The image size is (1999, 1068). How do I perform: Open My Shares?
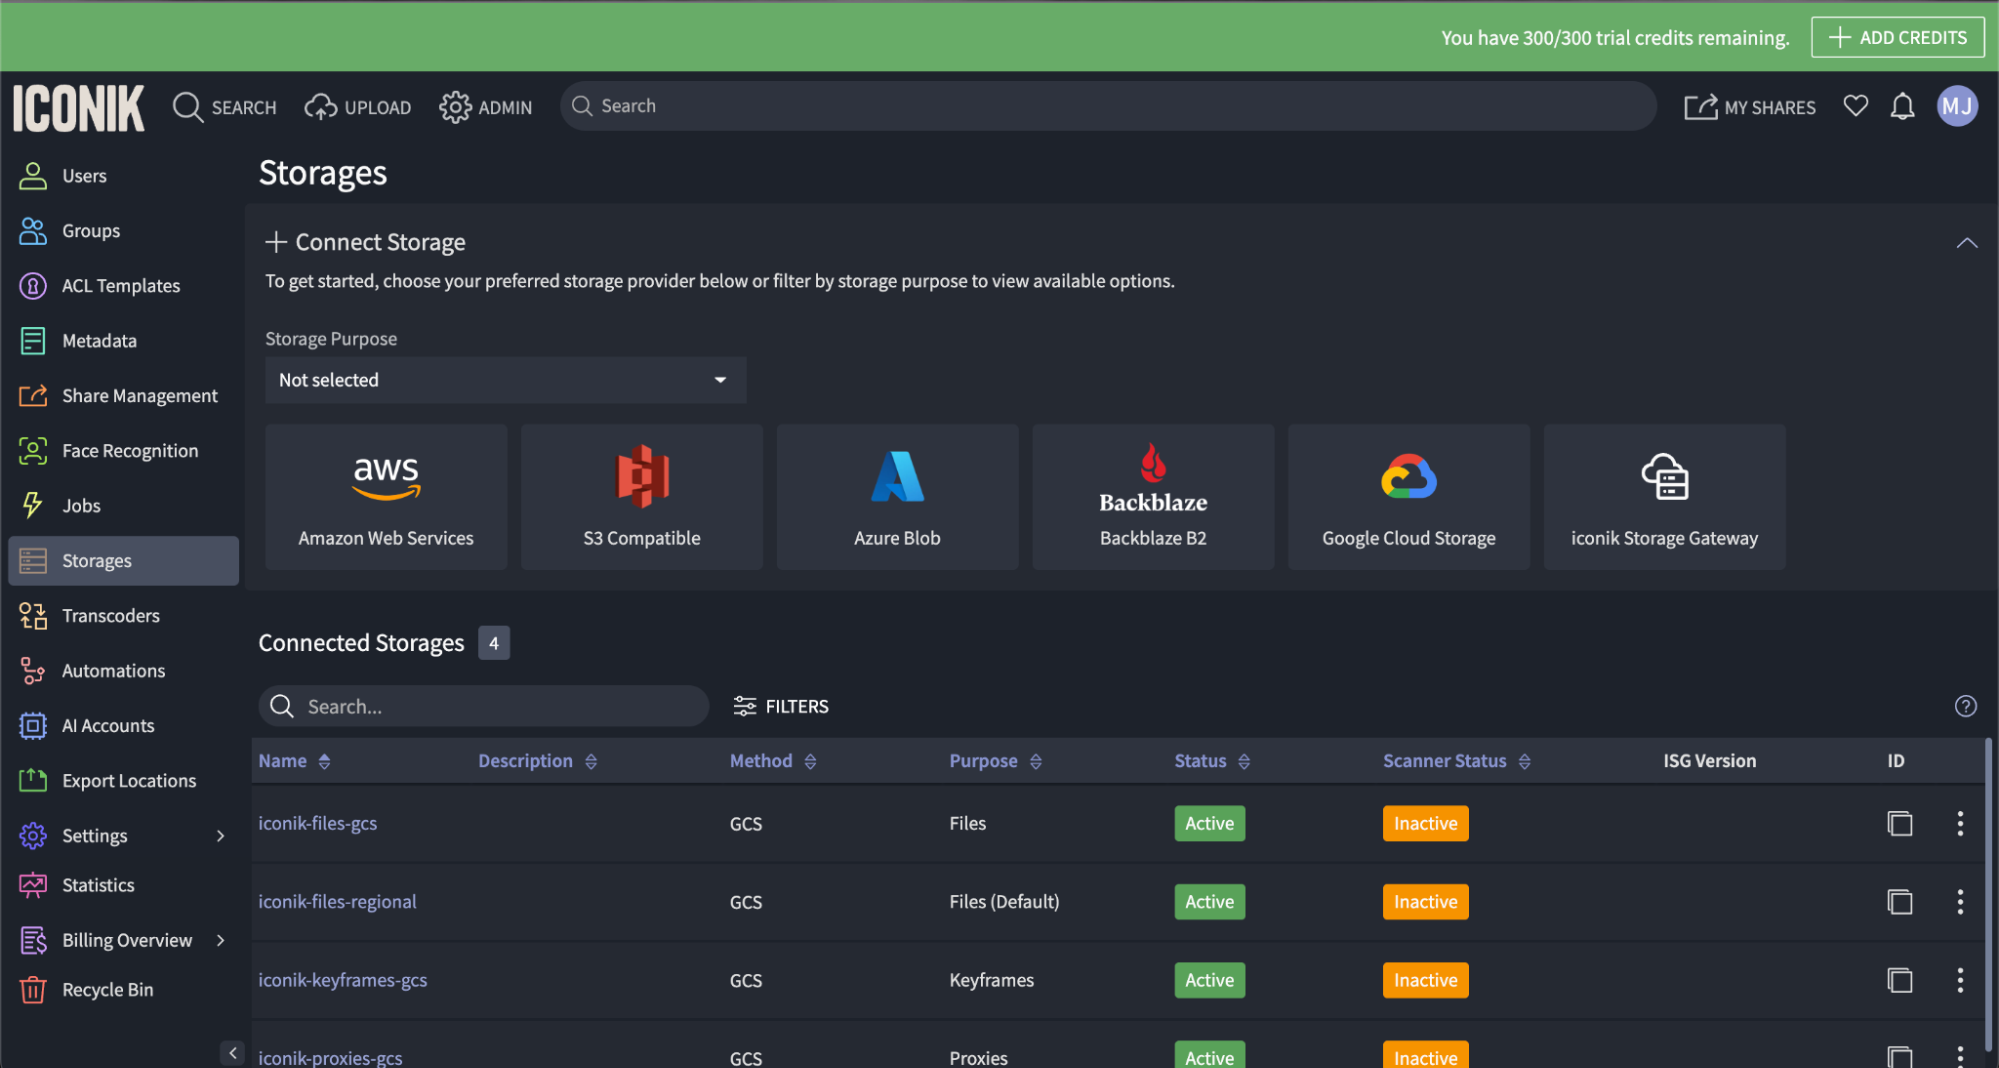(1750, 107)
